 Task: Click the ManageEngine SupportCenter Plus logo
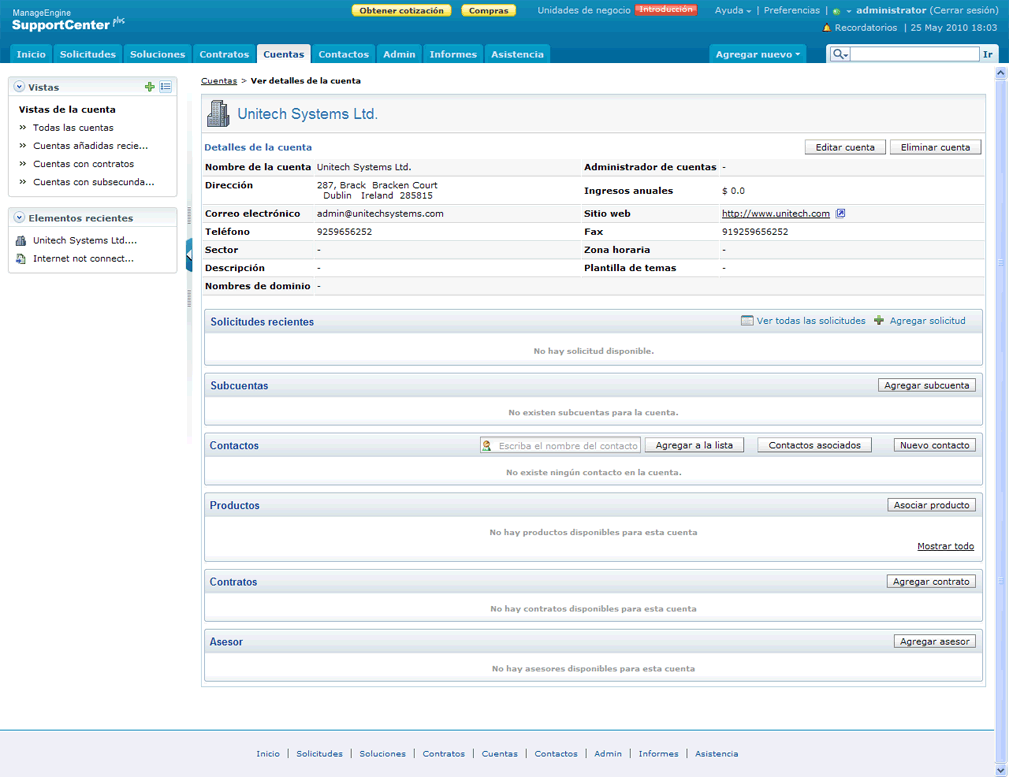click(x=68, y=20)
